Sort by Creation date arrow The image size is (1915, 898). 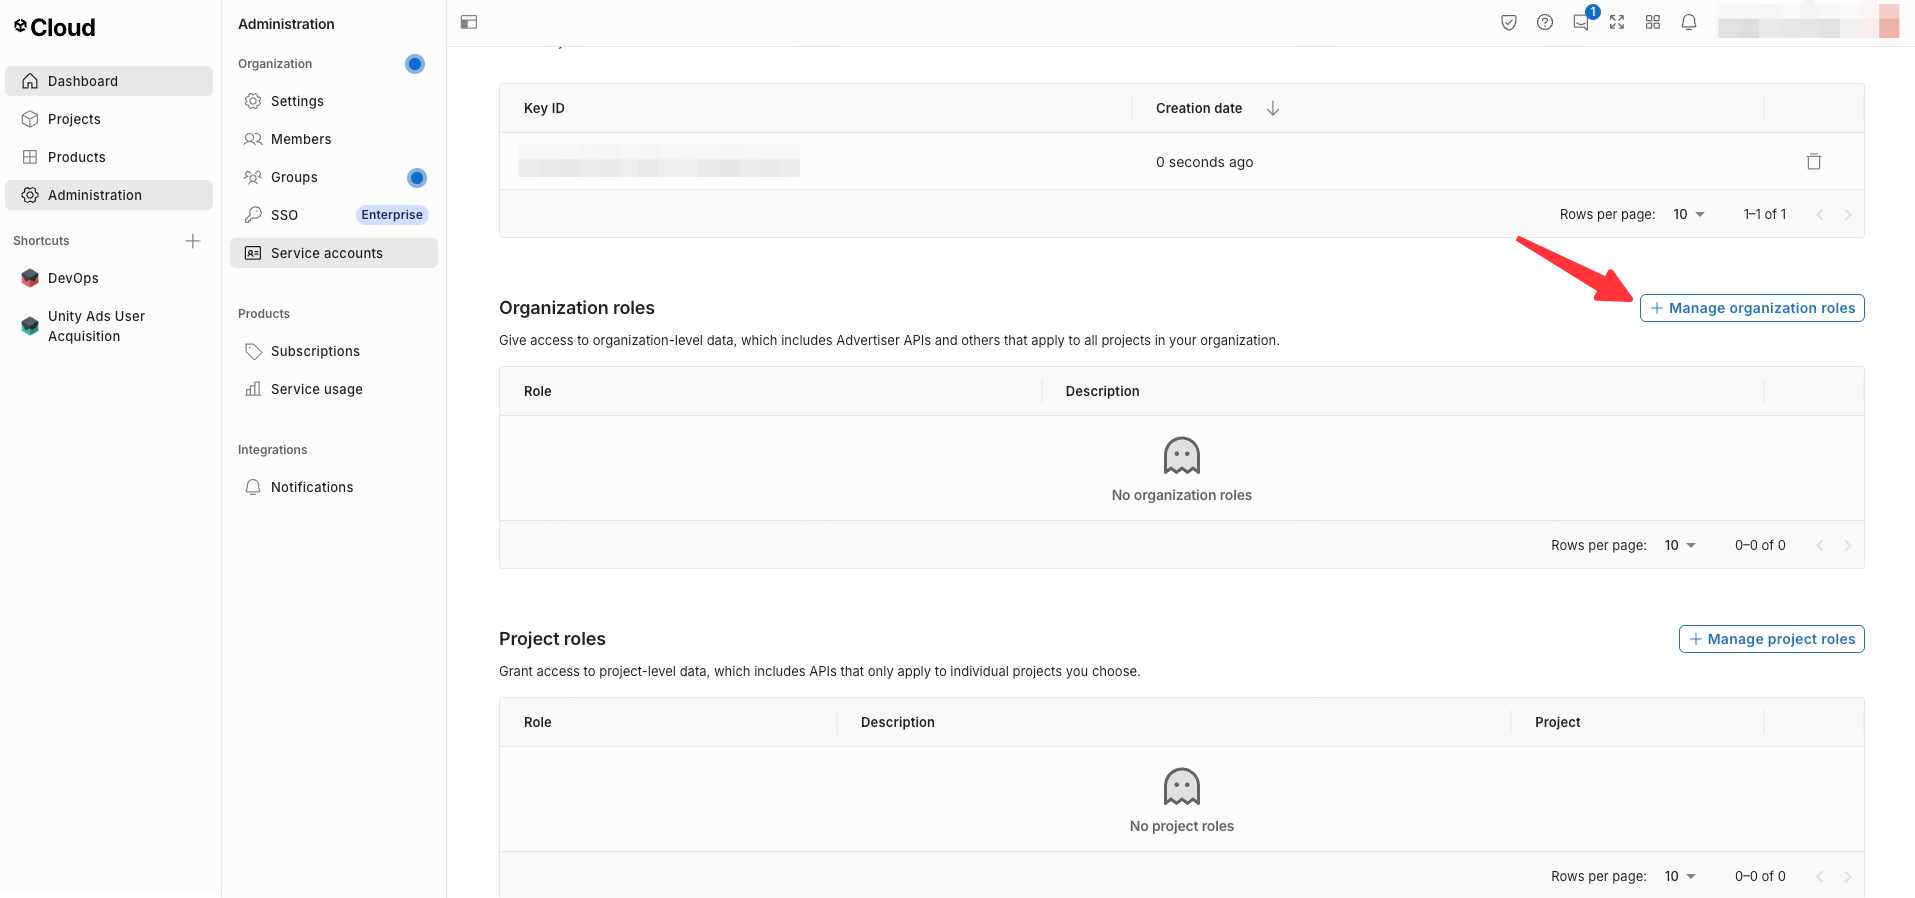(1273, 108)
